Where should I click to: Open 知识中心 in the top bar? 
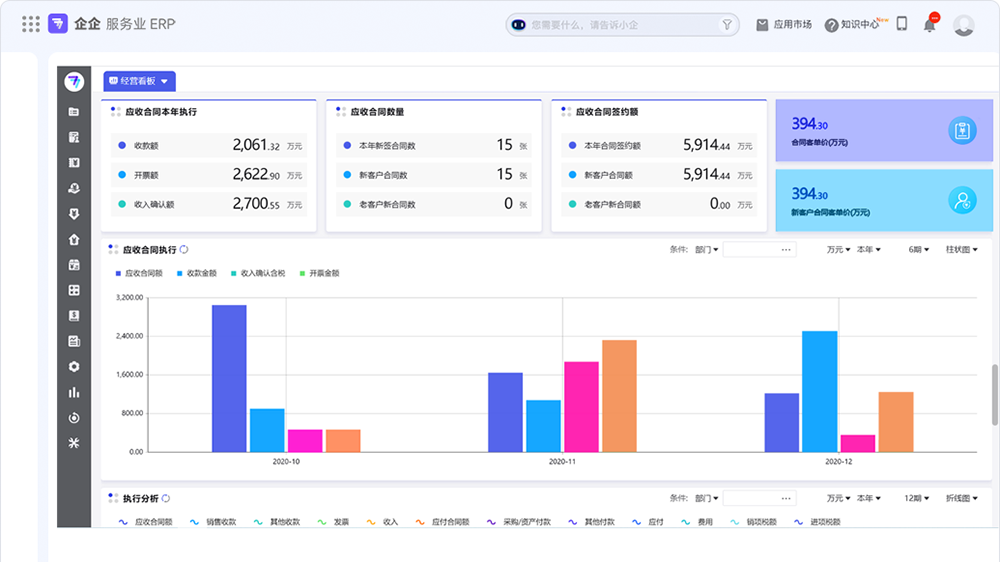point(853,24)
